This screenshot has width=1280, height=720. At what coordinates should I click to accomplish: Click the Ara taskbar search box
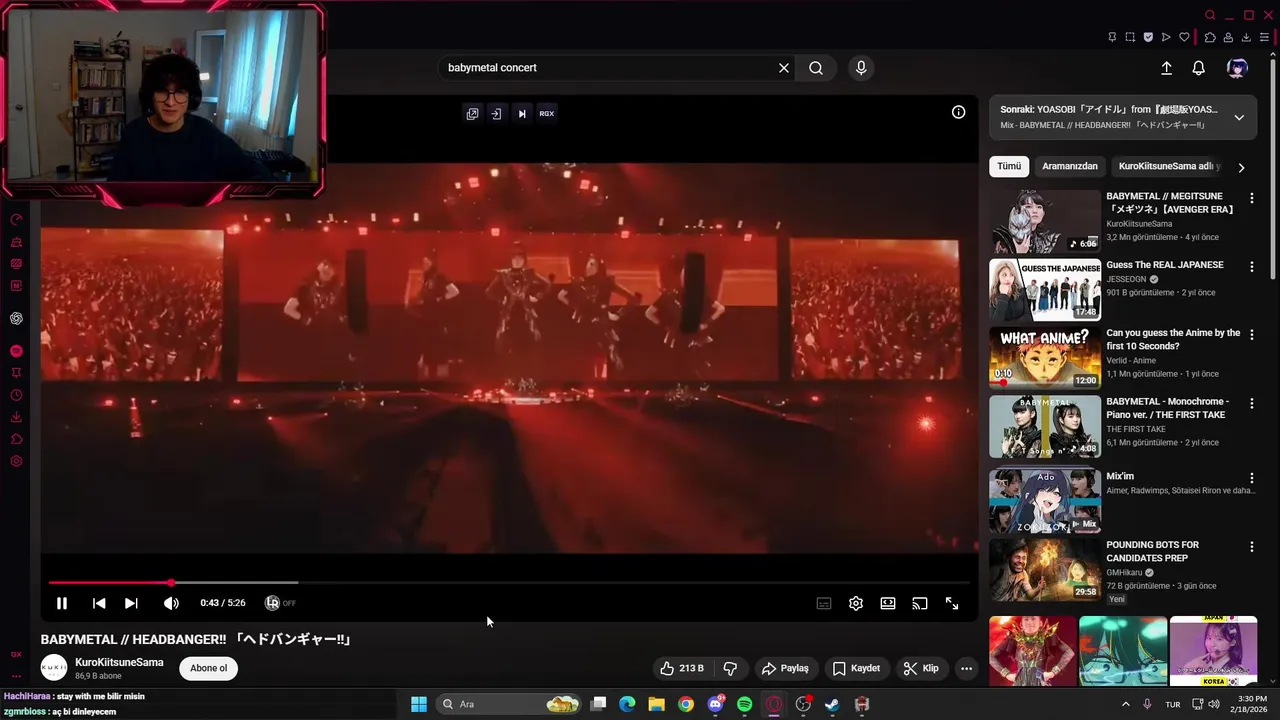coord(510,704)
